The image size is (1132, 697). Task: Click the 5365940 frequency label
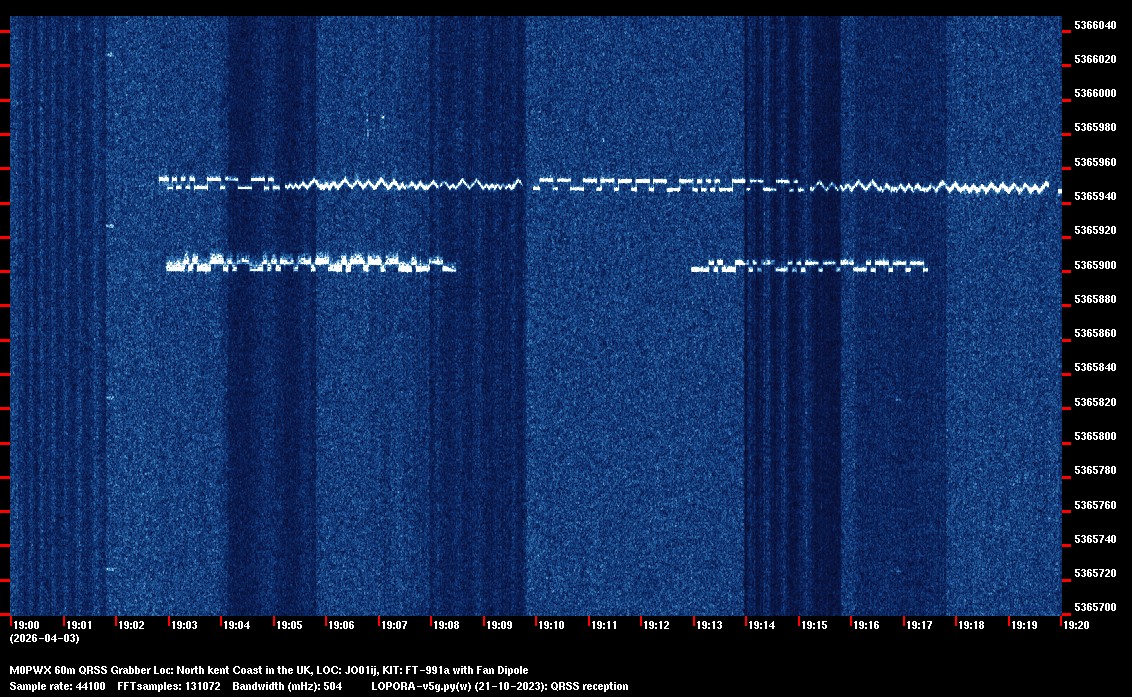tap(1095, 197)
